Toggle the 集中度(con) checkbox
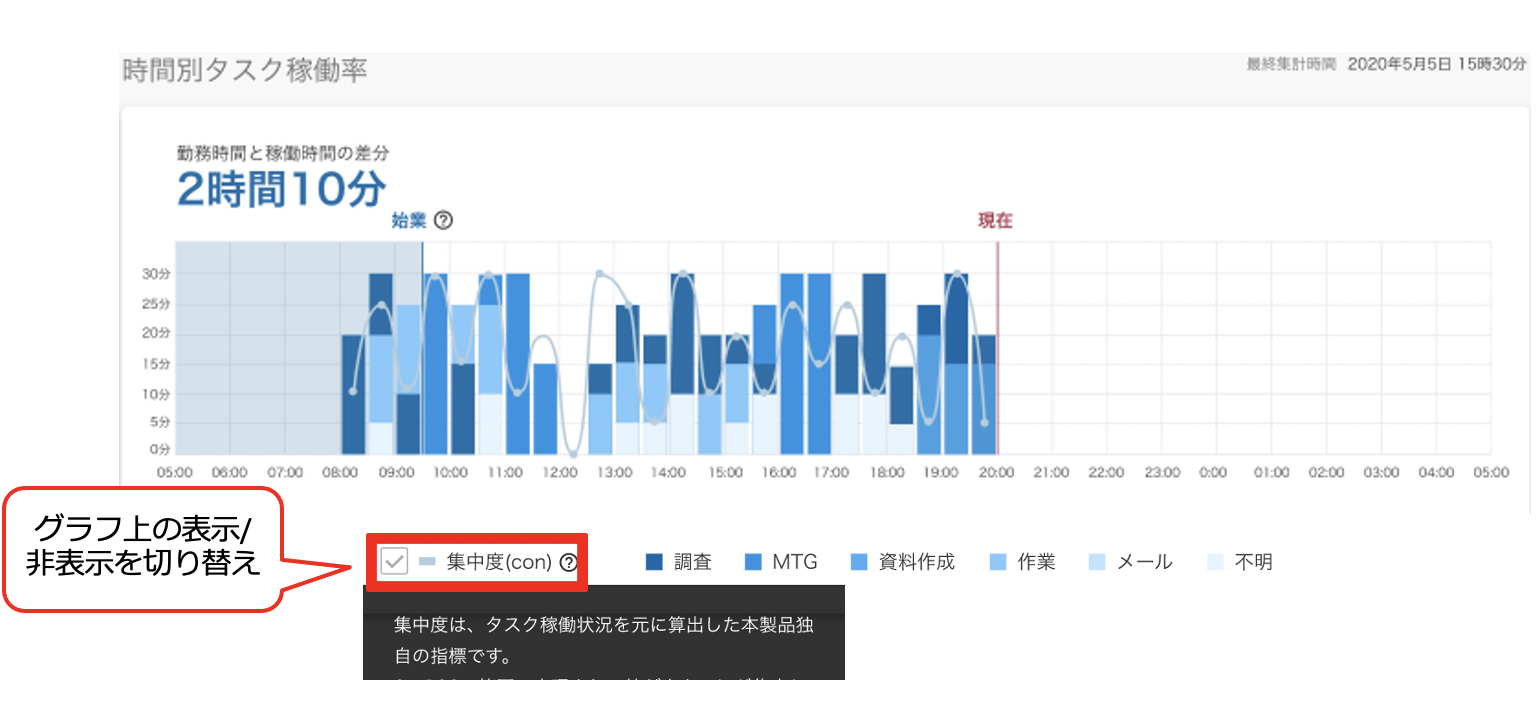Viewport: 1536px width, 702px height. pyautogui.click(x=395, y=562)
